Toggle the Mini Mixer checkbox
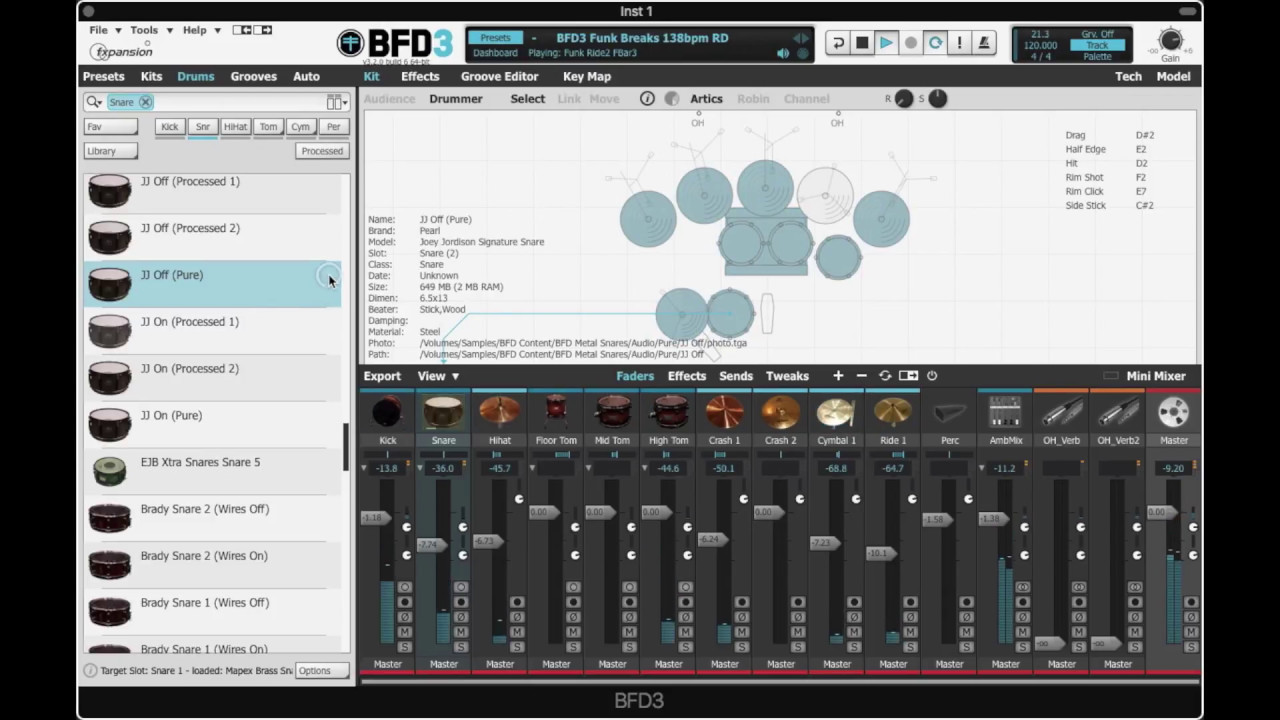Screen dimensions: 1280x720 1110,376
